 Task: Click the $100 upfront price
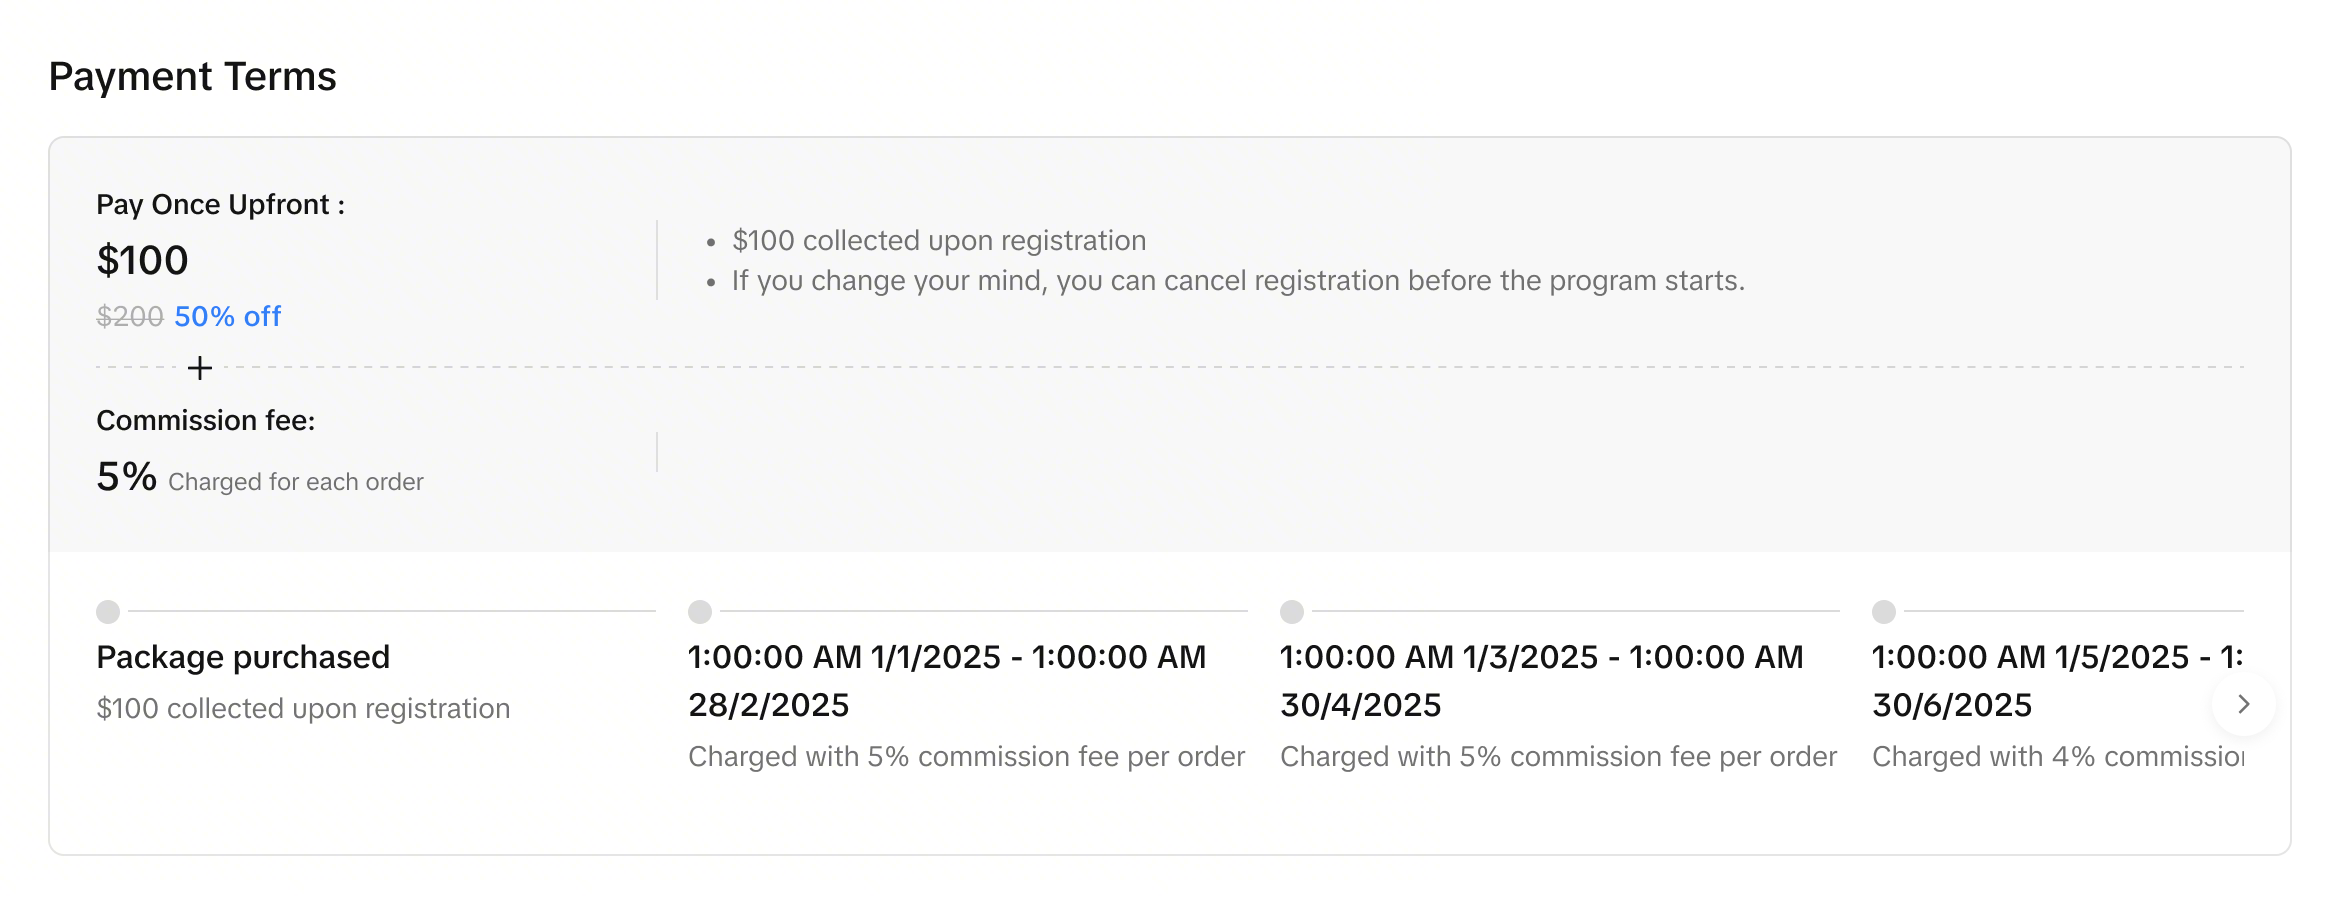(142, 260)
